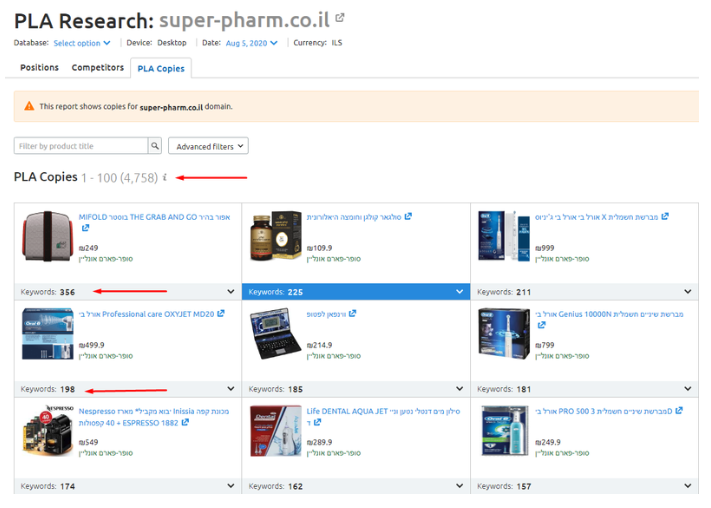711x508 pixels.
Task: Click the ₪249.9 price text
Action: coord(548,442)
